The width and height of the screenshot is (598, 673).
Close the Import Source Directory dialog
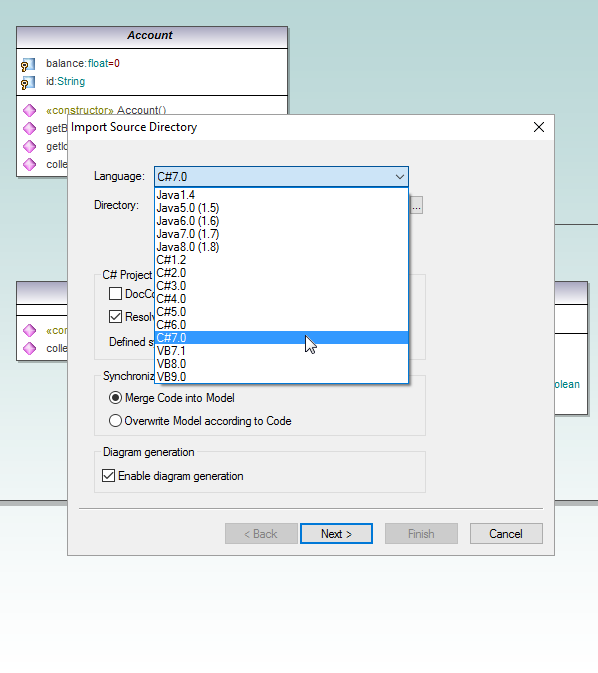click(x=539, y=127)
